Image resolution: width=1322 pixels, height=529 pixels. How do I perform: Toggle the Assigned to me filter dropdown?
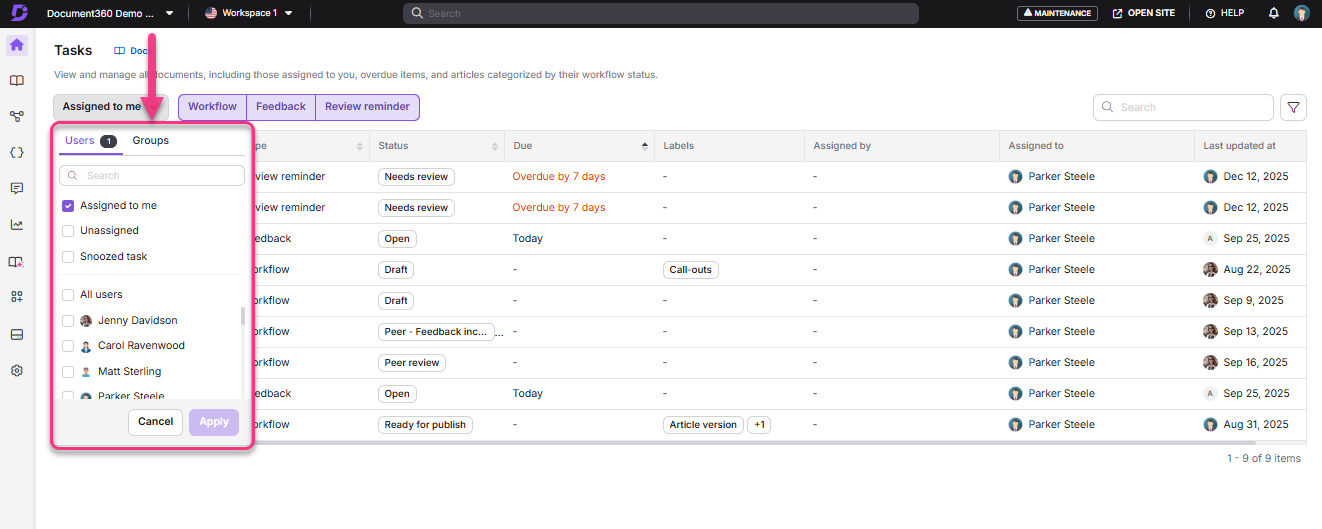point(110,107)
